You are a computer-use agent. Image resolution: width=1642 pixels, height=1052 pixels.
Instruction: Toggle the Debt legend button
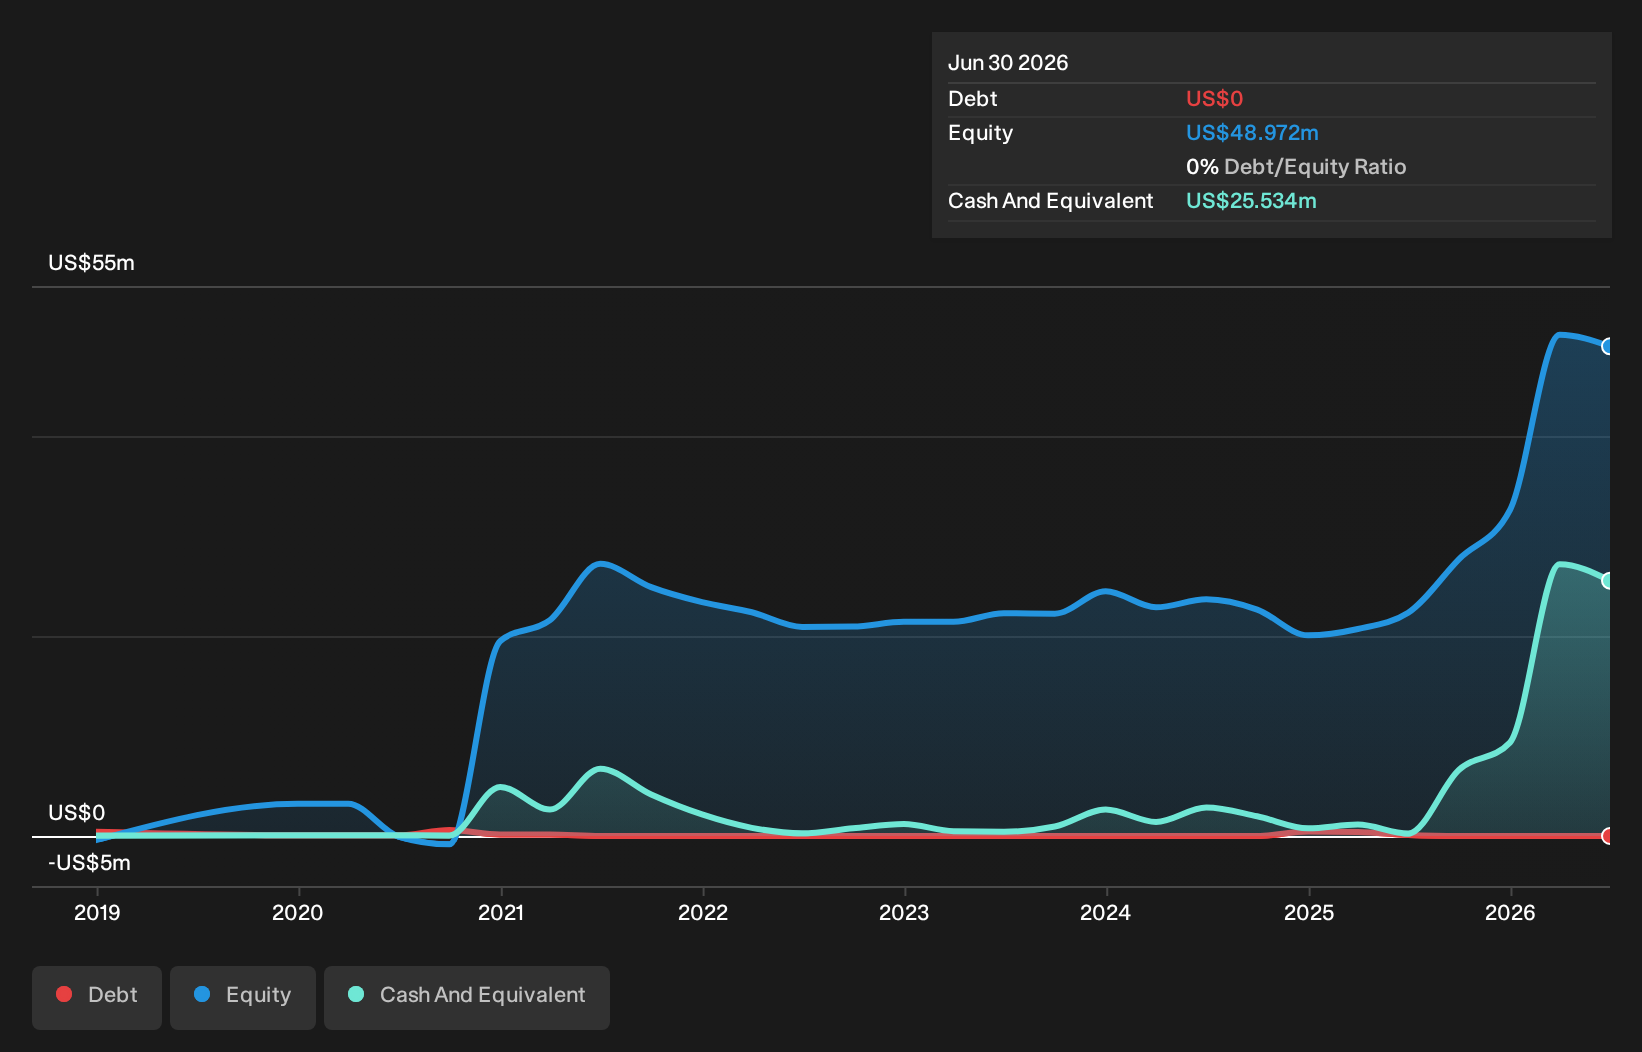(97, 997)
